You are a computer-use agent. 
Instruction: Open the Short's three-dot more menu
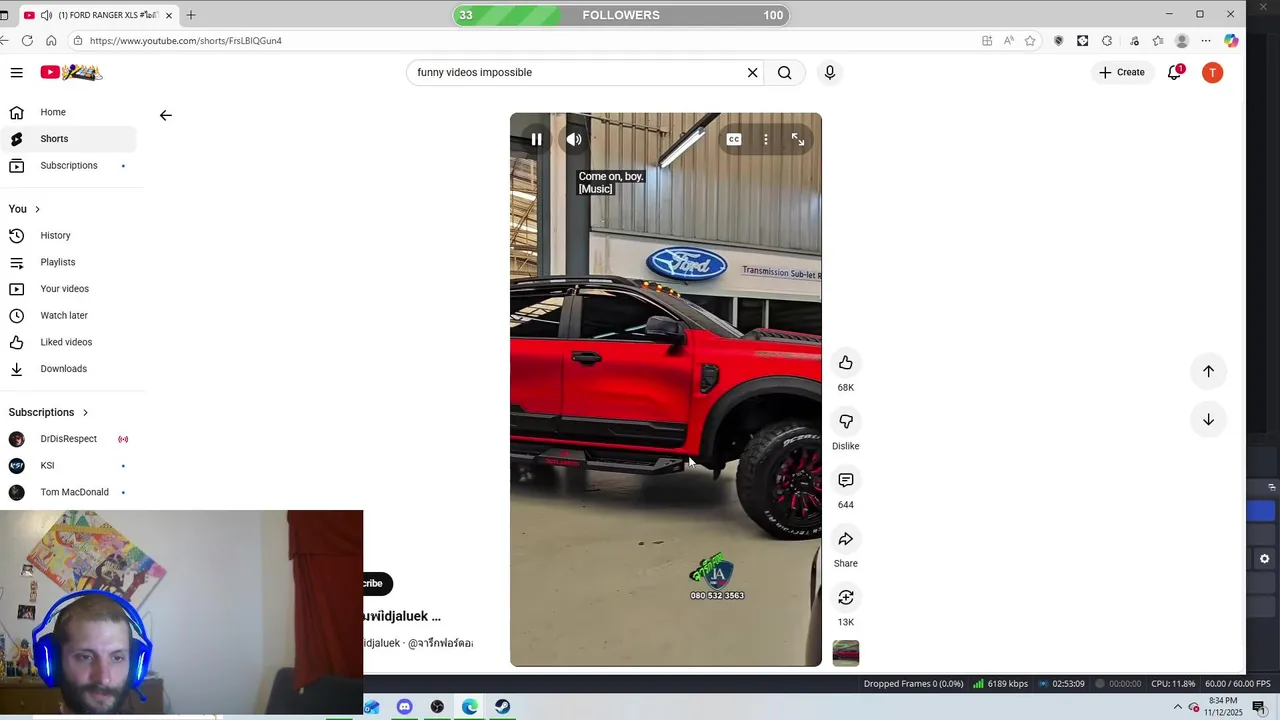click(766, 140)
